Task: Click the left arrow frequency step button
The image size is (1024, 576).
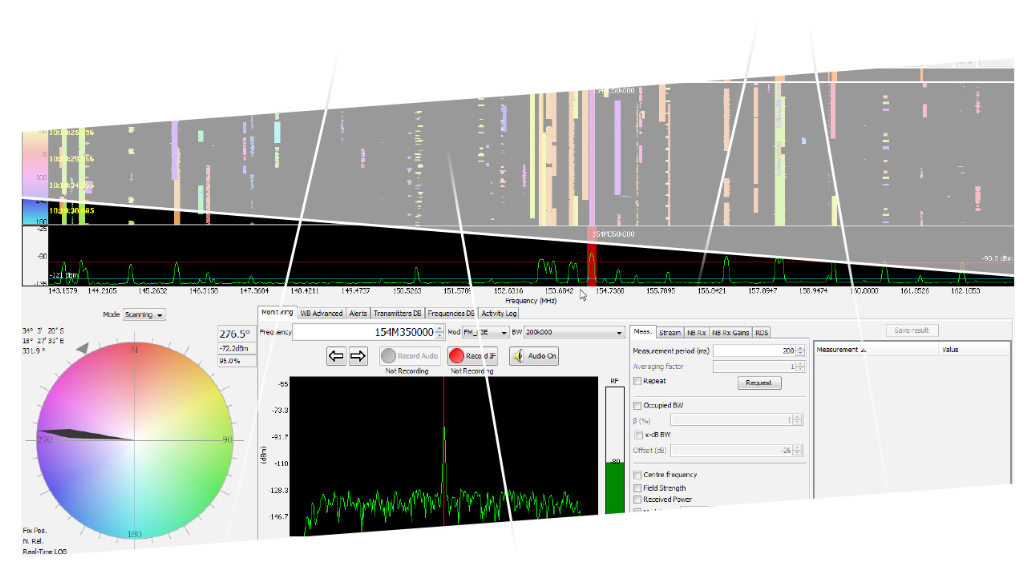Action: pyautogui.click(x=336, y=356)
